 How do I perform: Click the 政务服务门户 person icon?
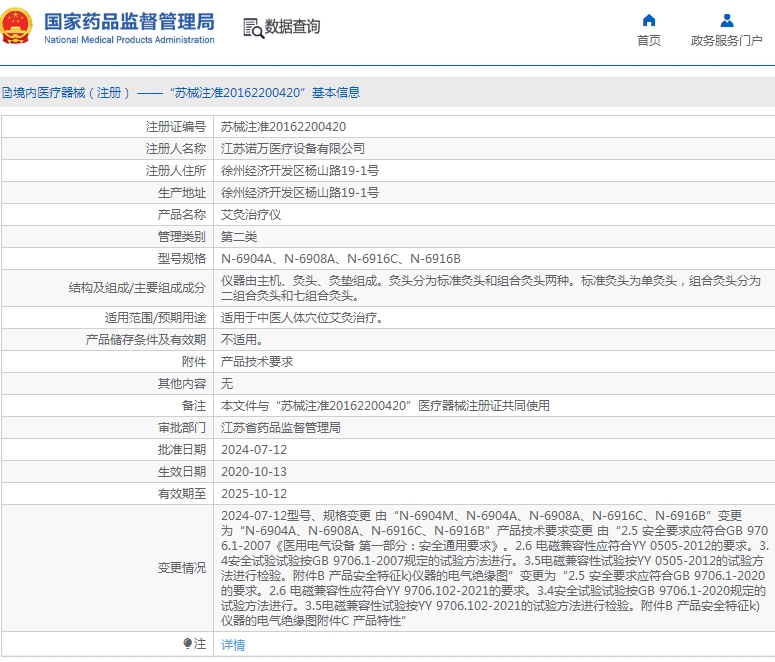(x=727, y=20)
